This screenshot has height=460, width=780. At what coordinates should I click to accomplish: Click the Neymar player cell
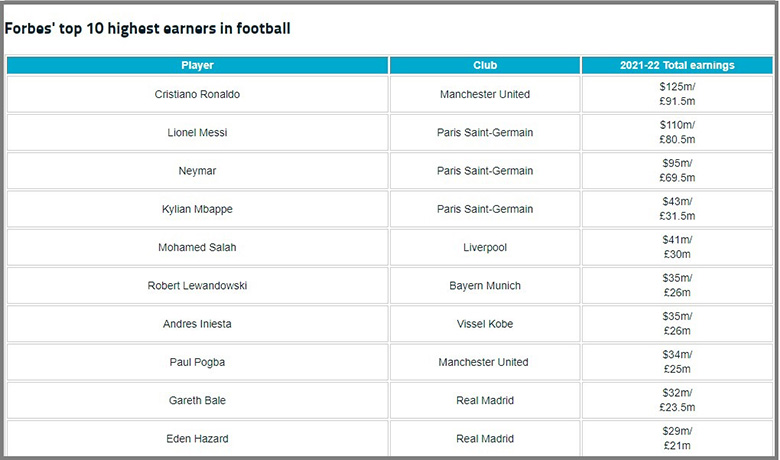point(197,171)
